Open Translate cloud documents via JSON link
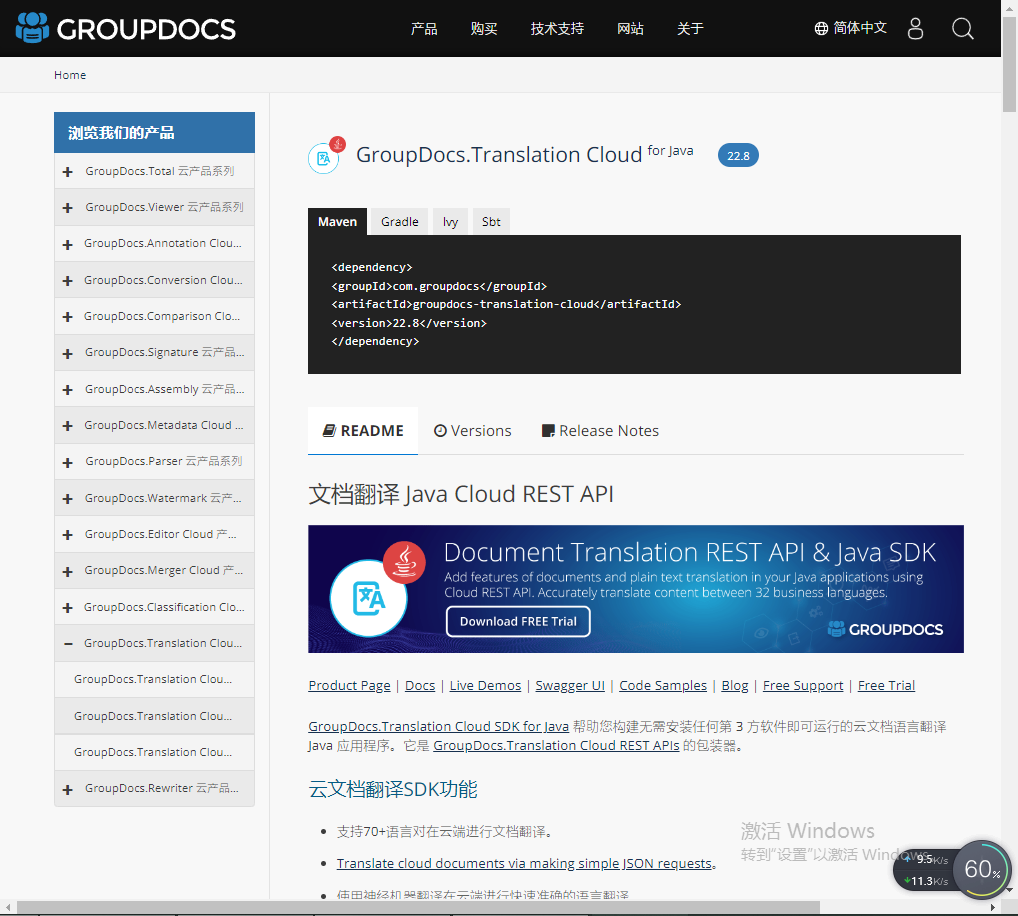Screen dimensions: 1018x916 coord(524,863)
